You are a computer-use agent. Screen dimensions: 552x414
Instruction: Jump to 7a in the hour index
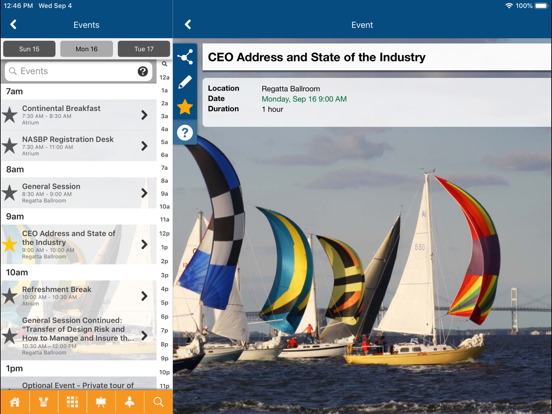[x=164, y=168]
